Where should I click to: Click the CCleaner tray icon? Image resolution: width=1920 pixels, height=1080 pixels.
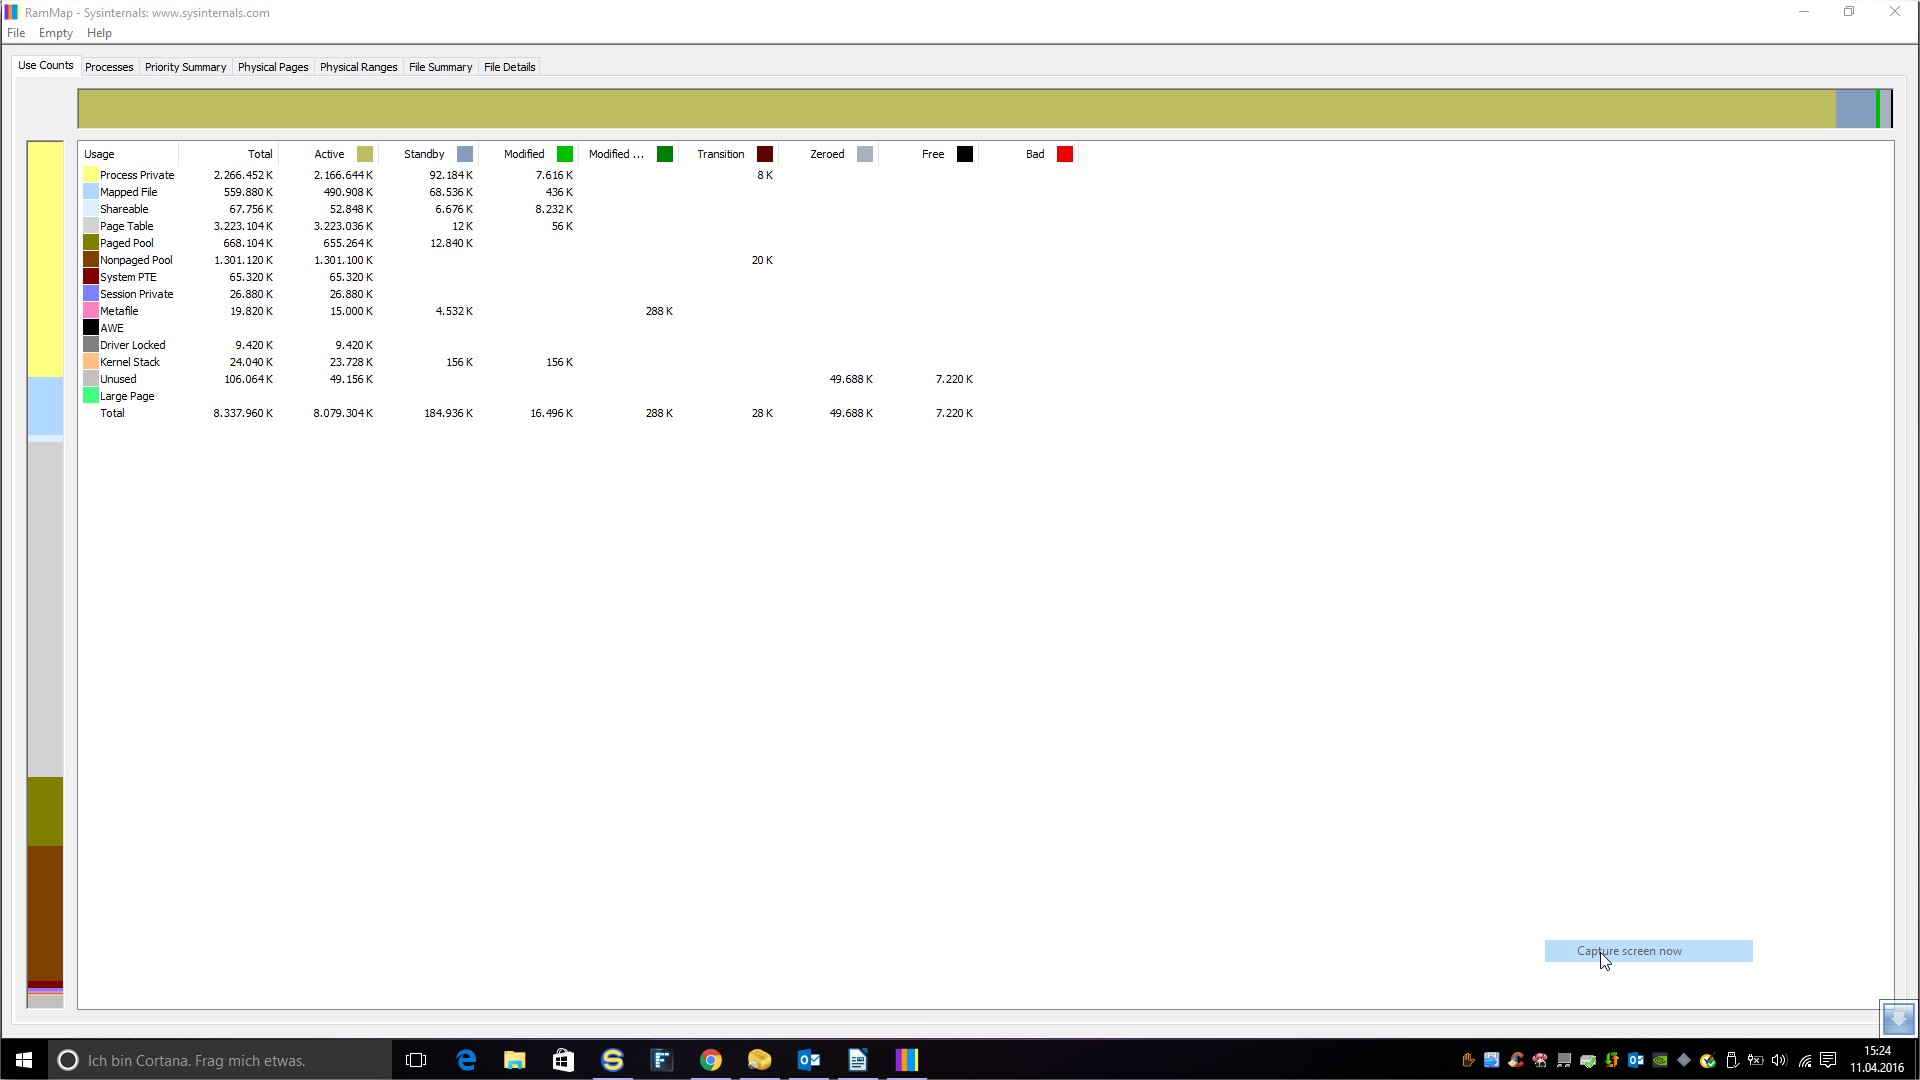(1515, 1060)
